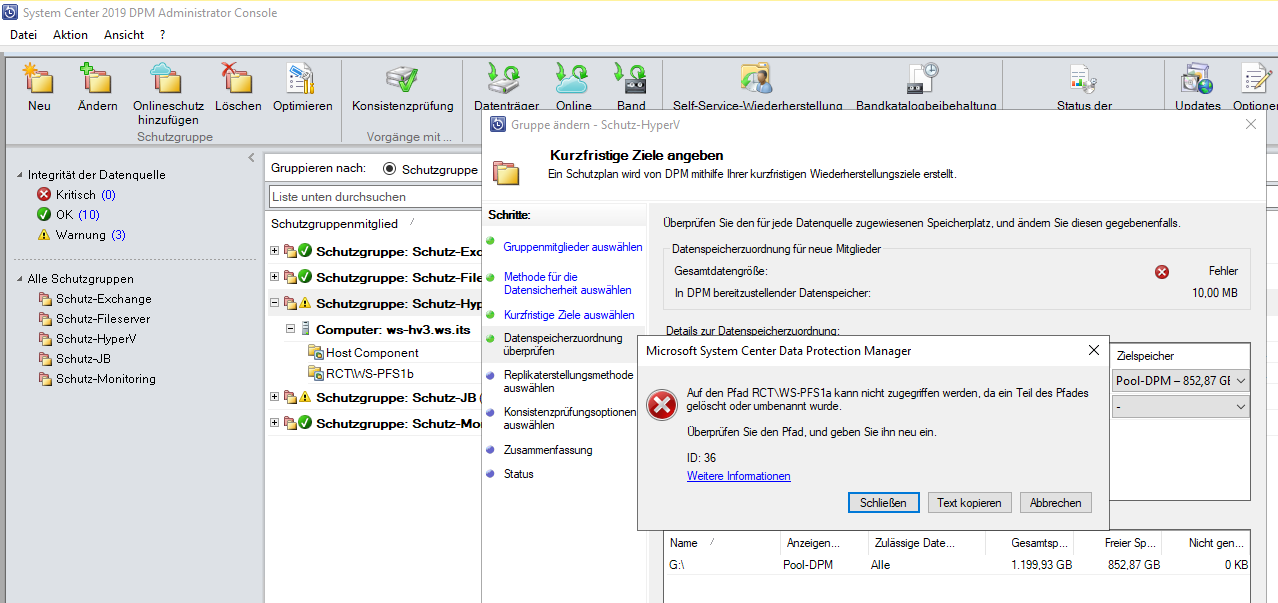Select Schutz-Exchange in sidebar tree
Image resolution: width=1278 pixels, height=603 pixels.
[x=104, y=299]
